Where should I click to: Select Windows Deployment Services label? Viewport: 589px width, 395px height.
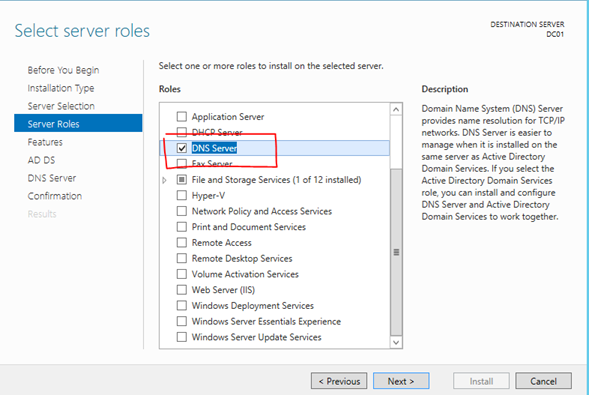point(253,306)
